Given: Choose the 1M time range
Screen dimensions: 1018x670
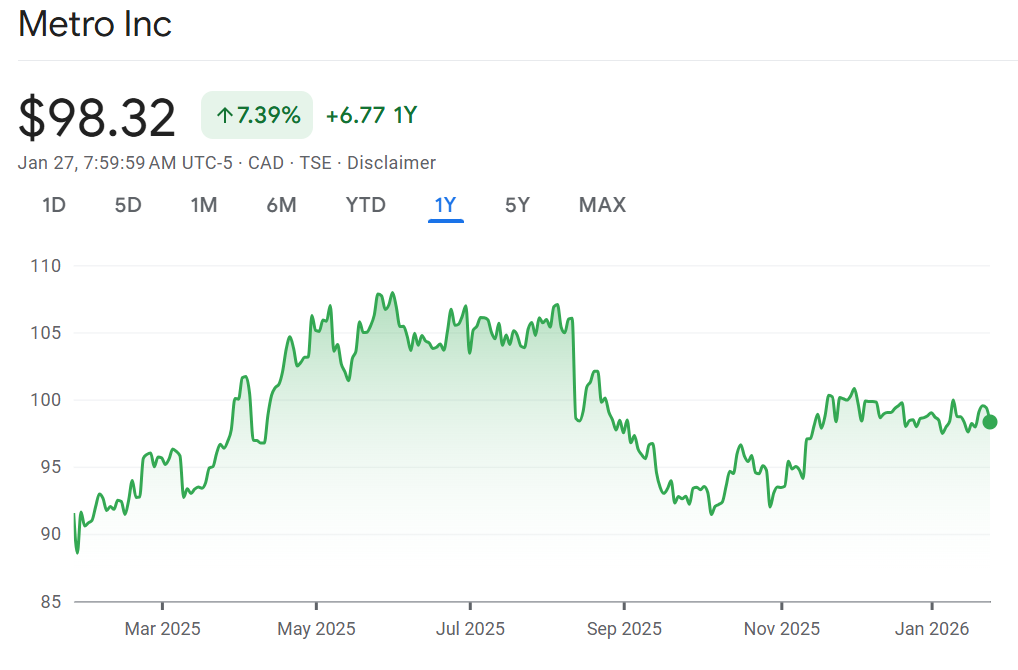Looking at the screenshot, I should pos(204,205).
